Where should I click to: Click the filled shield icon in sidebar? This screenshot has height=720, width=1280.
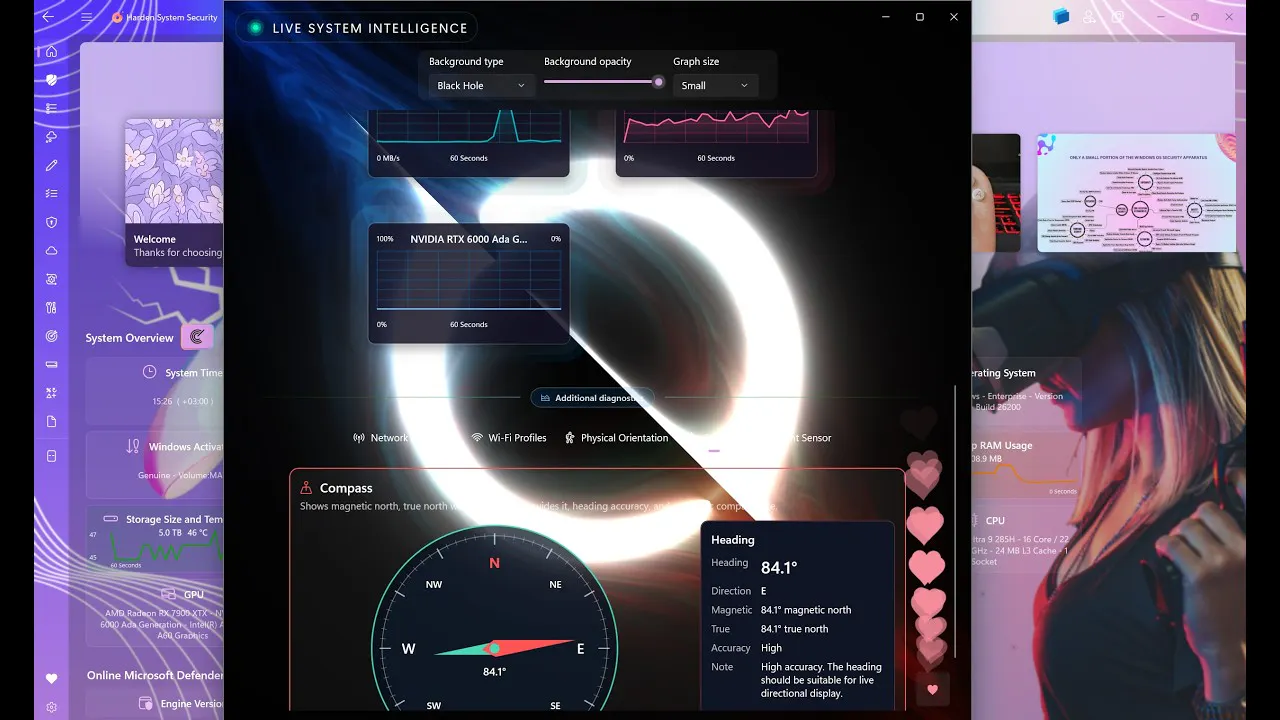pos(51,80)
